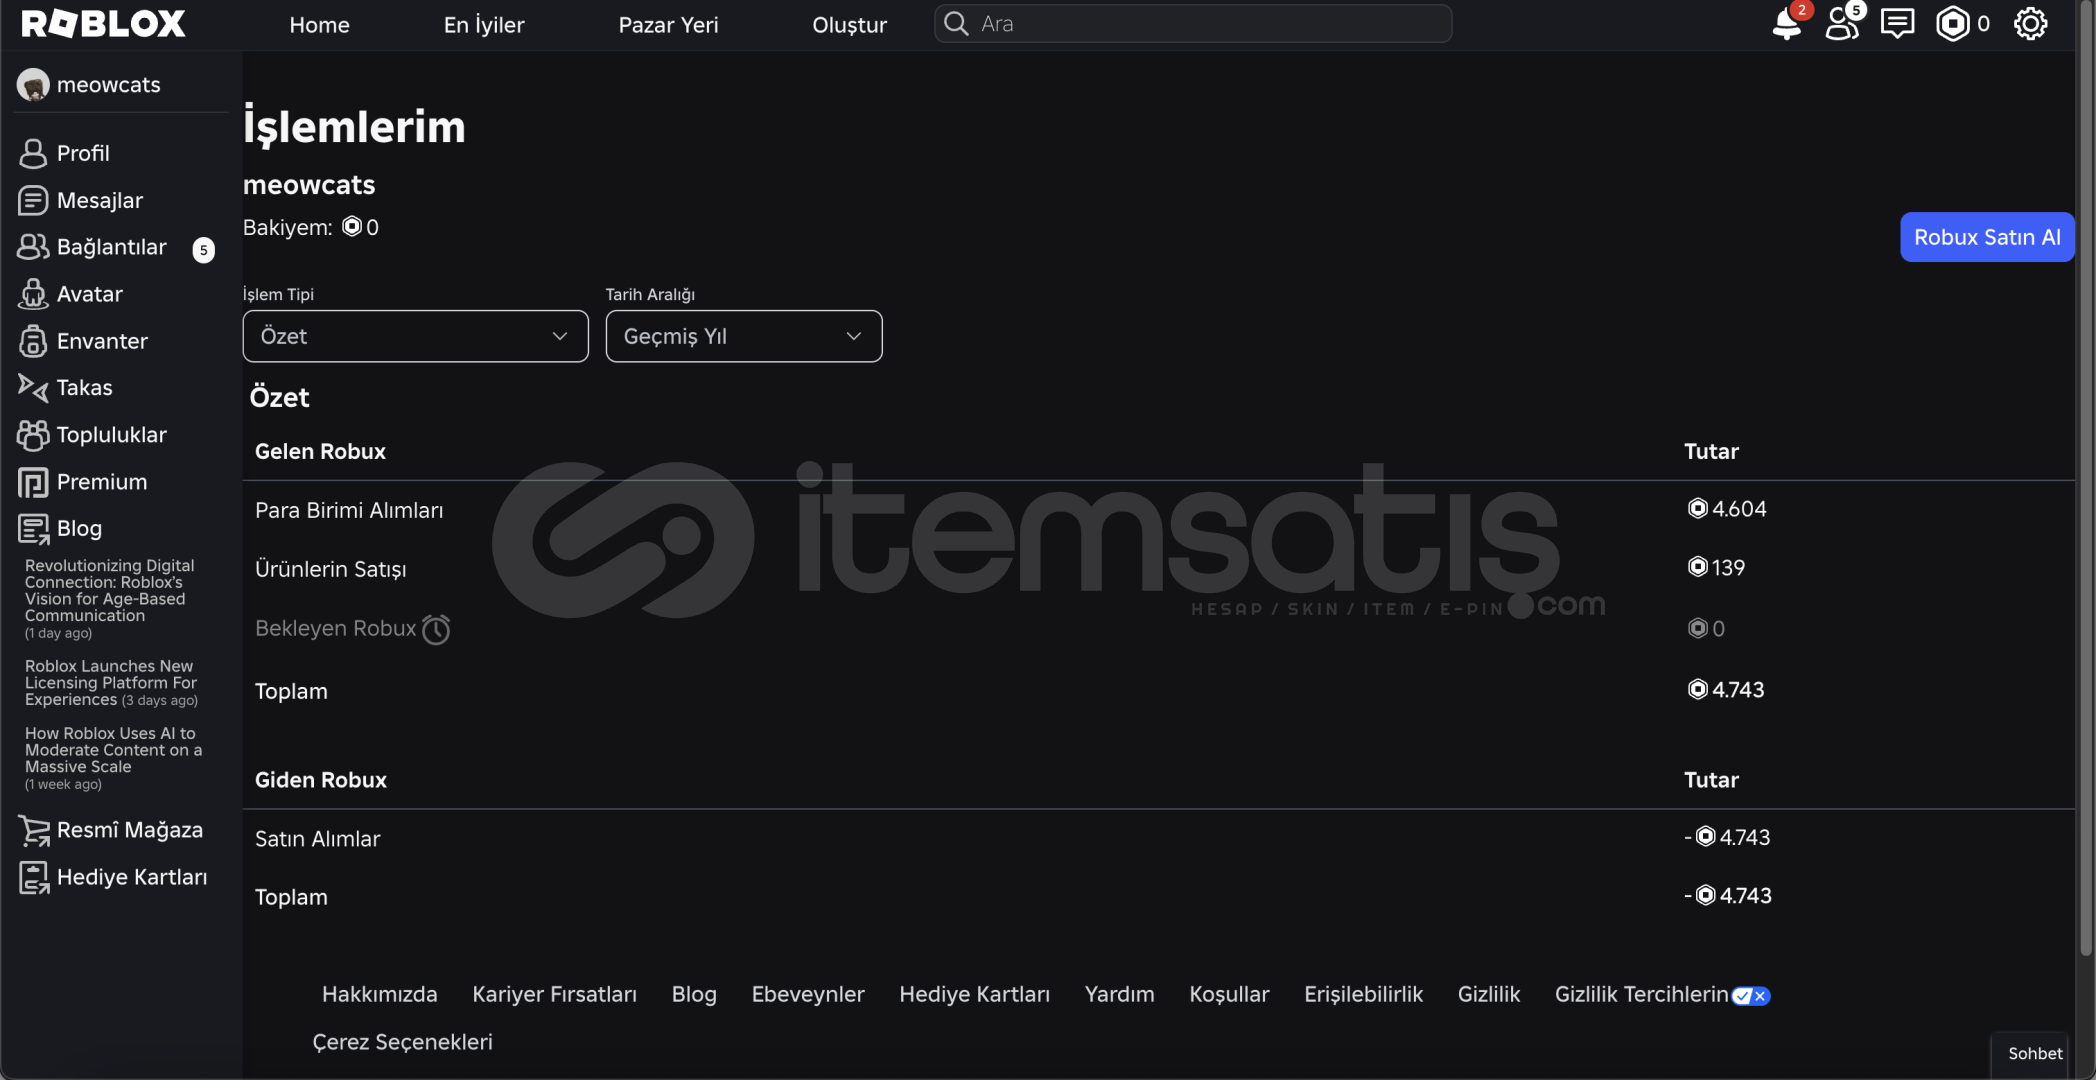This screenshot has height=1080, width=2096.
Task: Click Ürünlerin Satışı row label
Action: pyautogui.click(x=331, y=569)
